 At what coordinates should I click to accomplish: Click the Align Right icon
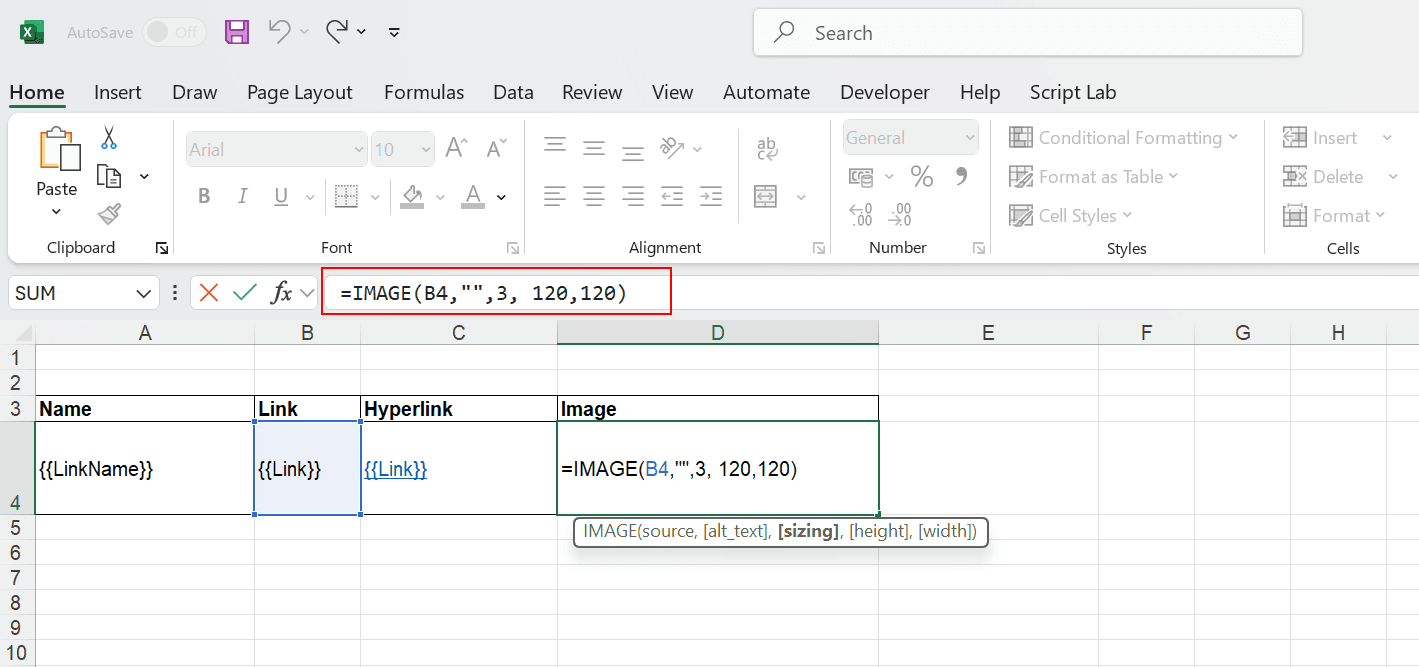pyautogui.click(x=632, y=195)
